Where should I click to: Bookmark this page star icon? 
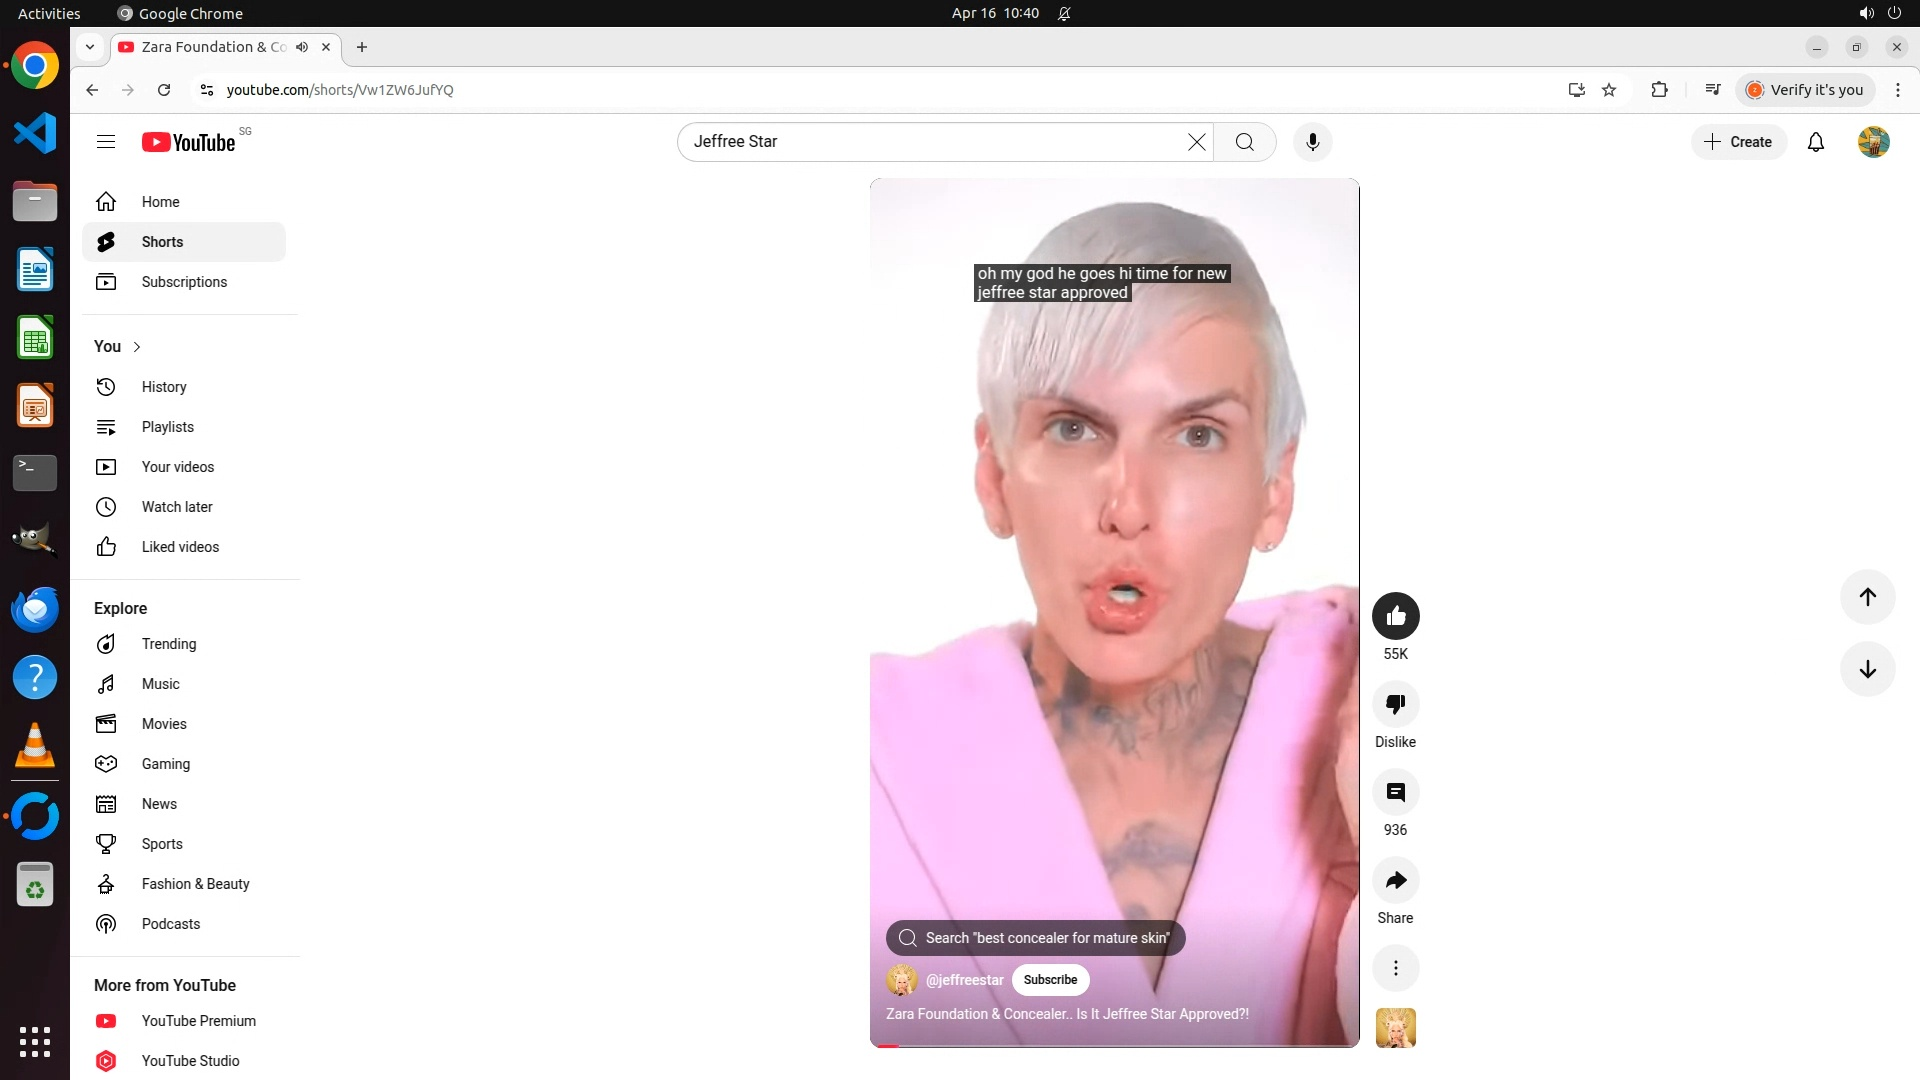point(1609,90)
